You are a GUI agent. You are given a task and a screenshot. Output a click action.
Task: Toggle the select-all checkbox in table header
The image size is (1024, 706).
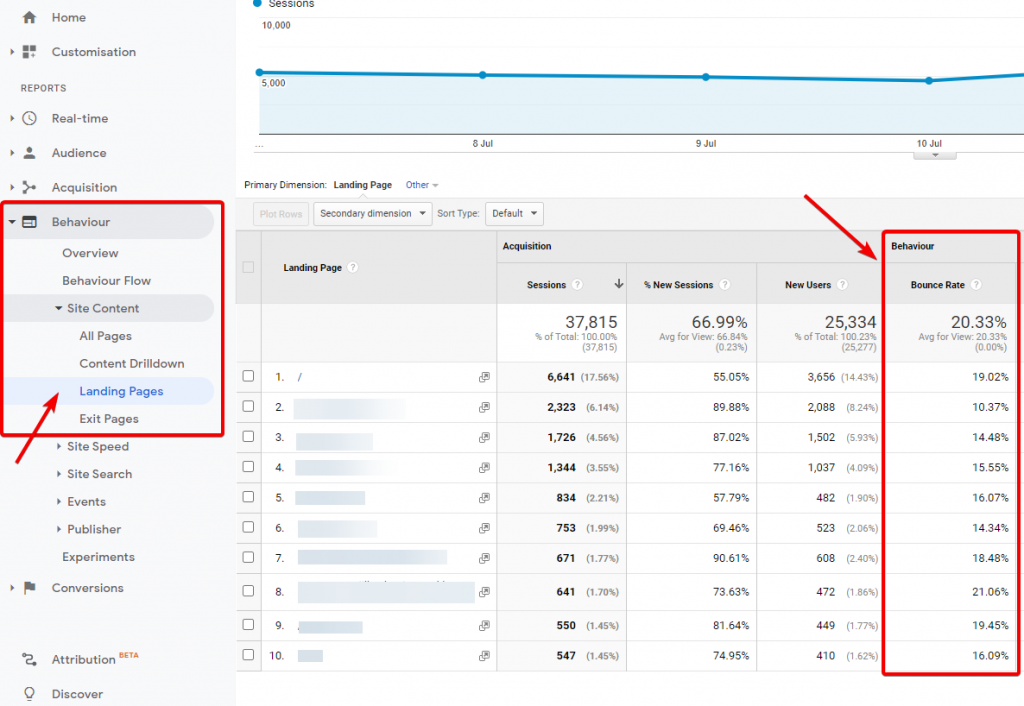point(248,267)
